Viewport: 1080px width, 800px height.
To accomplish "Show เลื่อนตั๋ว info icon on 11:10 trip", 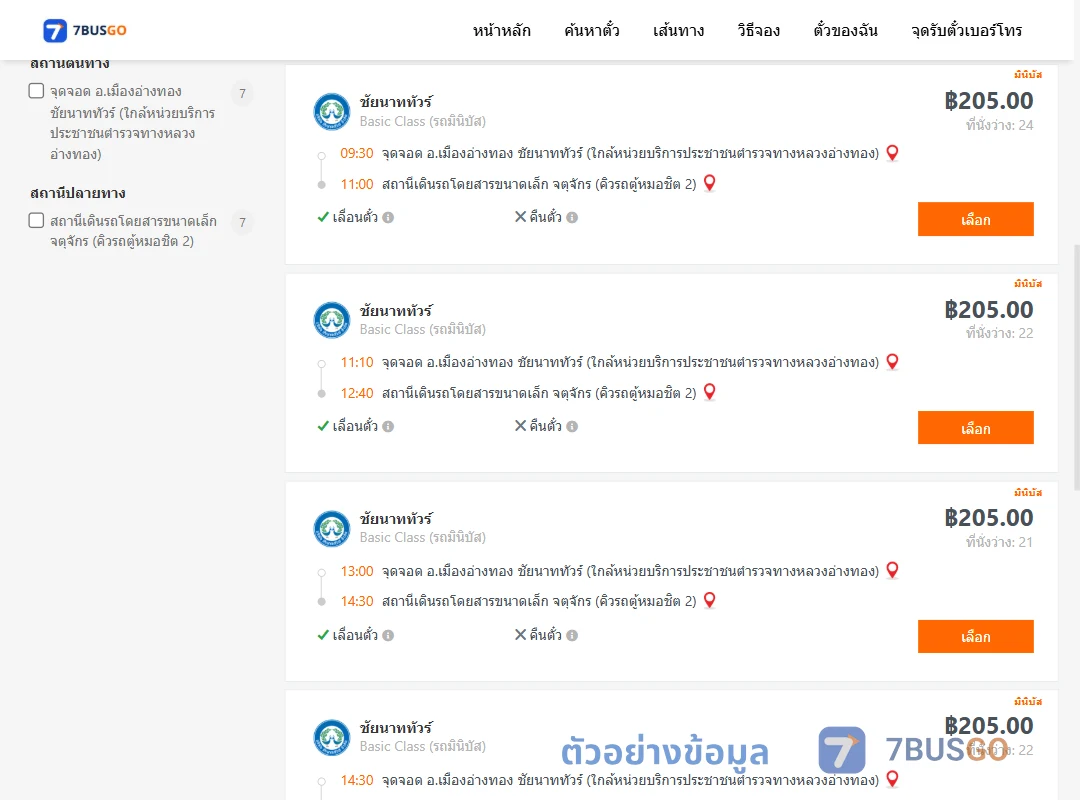I will [x=388, y=427].
